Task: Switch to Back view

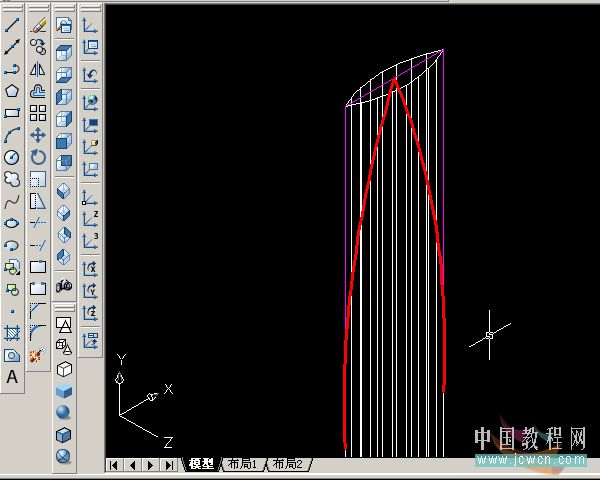Action: pos(64,163)
